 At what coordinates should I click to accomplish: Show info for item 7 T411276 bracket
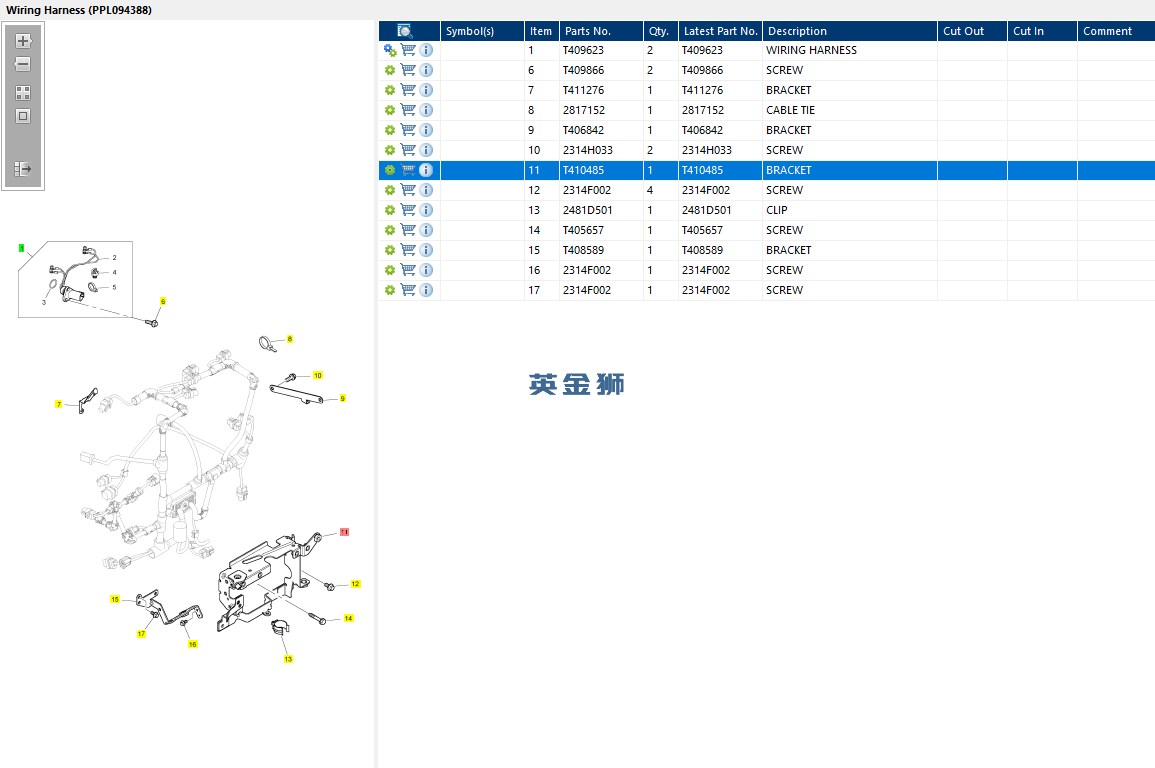[426, 90]
